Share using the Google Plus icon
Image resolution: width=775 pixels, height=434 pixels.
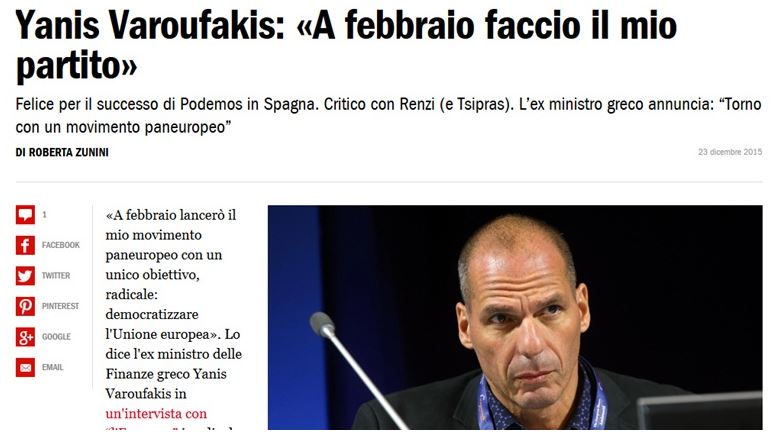tap(25, 337)
